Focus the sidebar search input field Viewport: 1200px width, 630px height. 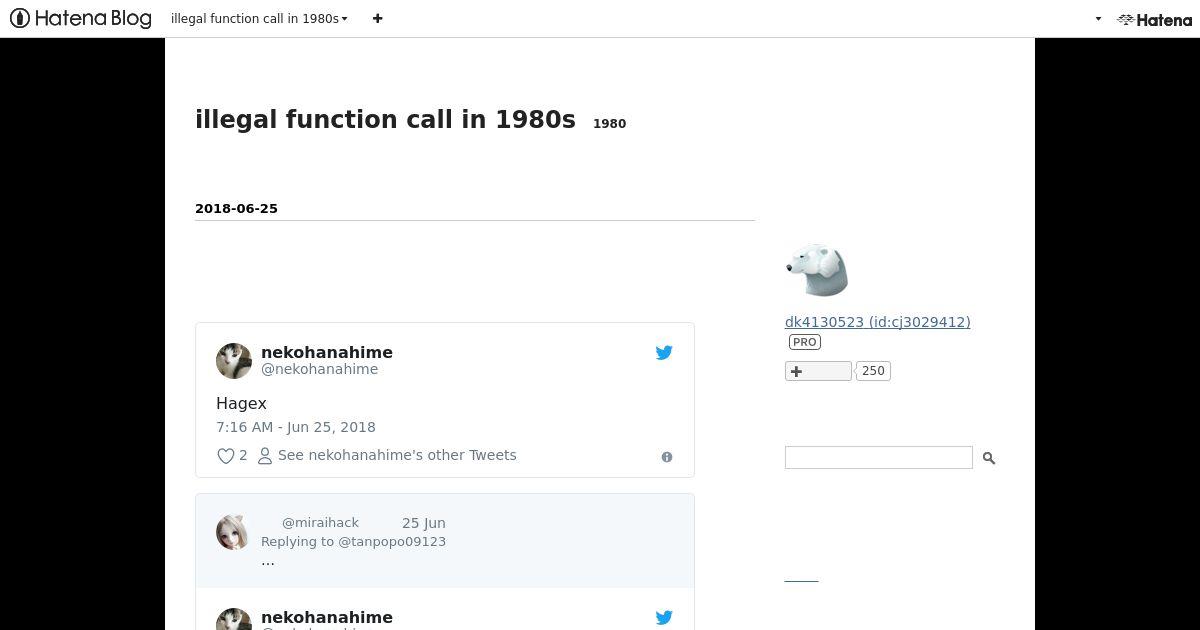[x=878, y=457]
